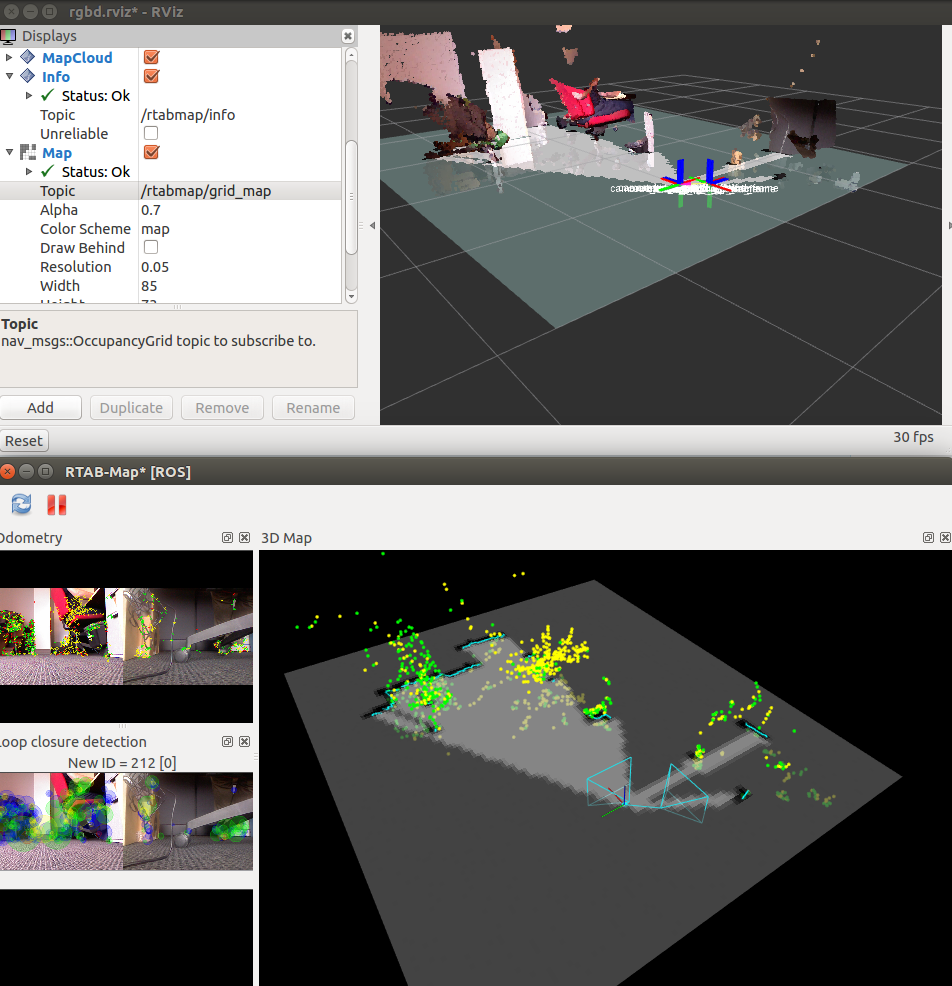Click the RTAB-Map refresh/update icon
Screen dimensions: 952x986
21,505
